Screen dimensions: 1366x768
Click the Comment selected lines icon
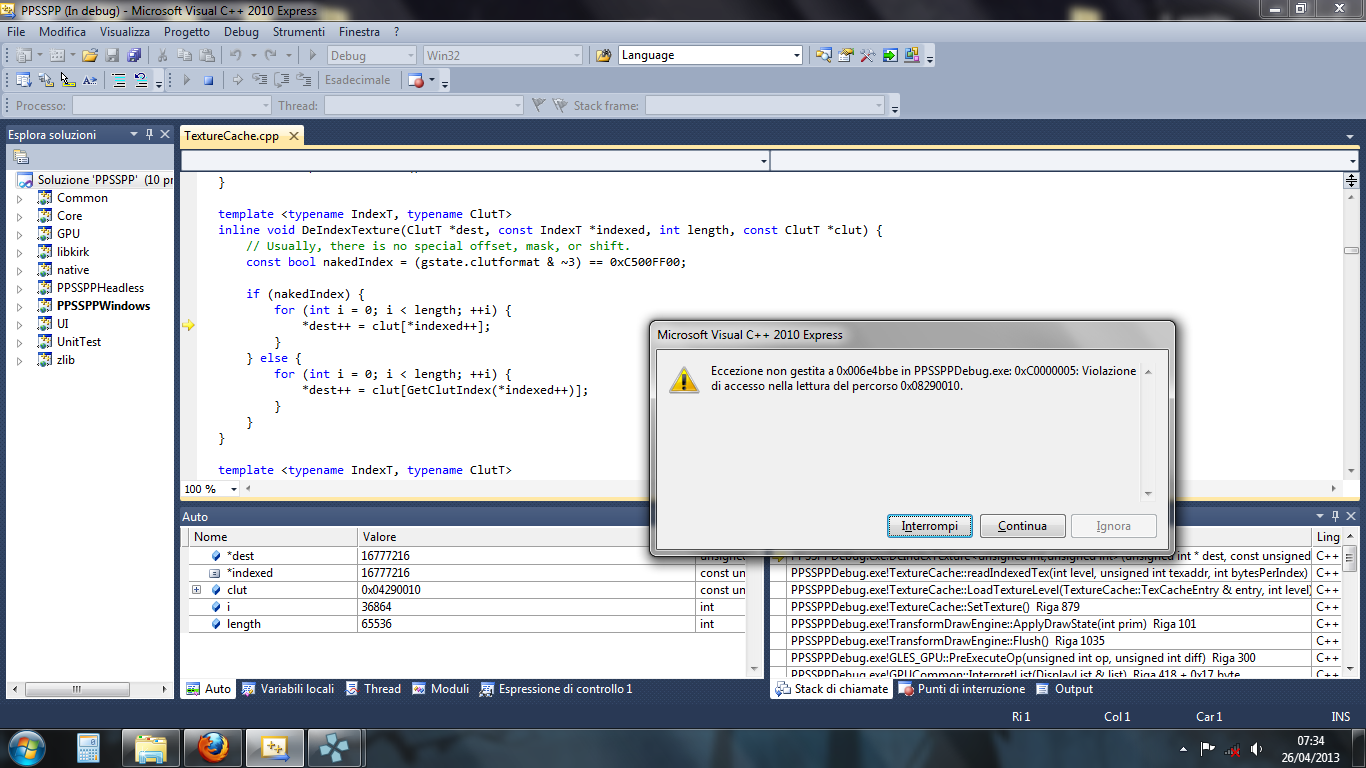pyautogui.click(x=119, y=80)
